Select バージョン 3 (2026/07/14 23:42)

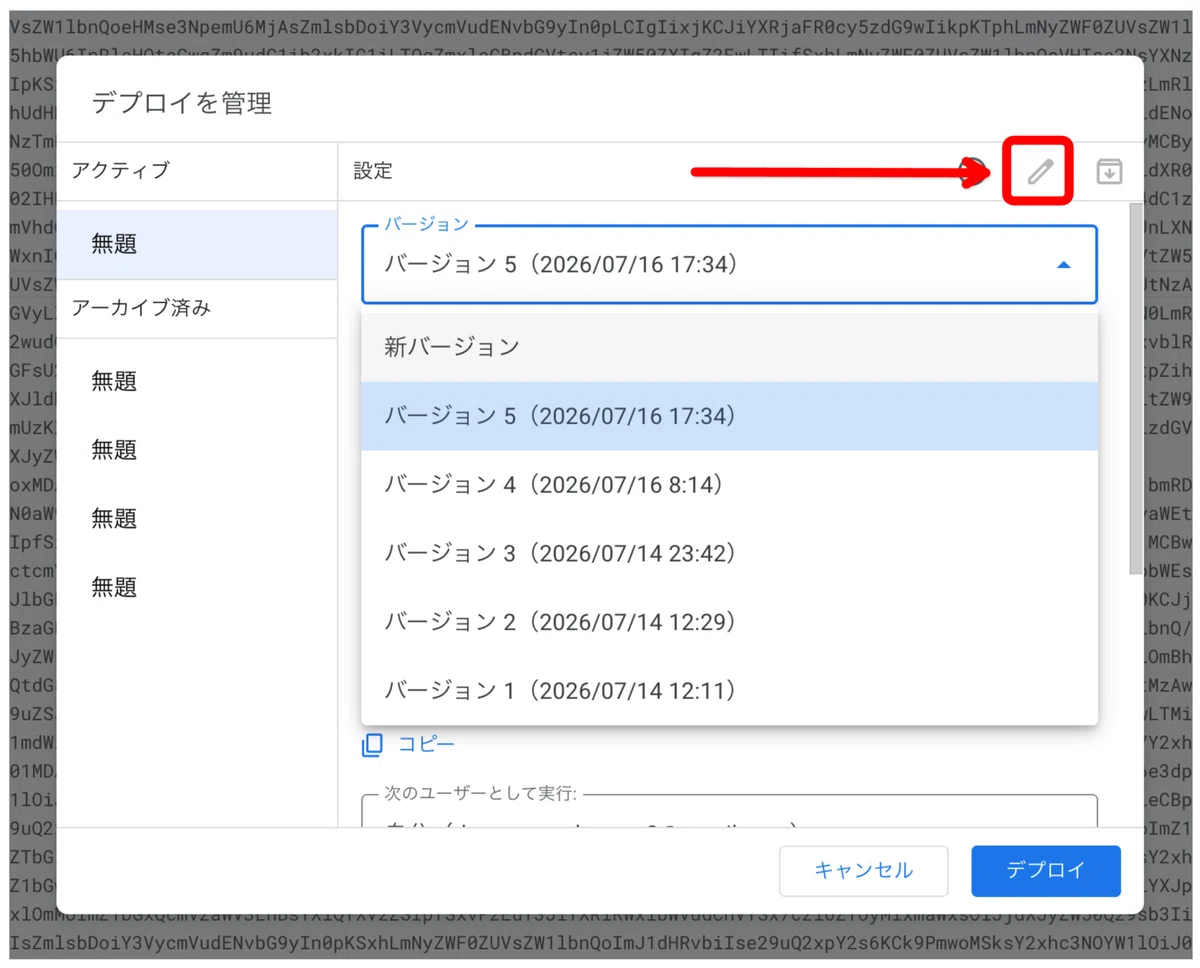pos(729,553)
